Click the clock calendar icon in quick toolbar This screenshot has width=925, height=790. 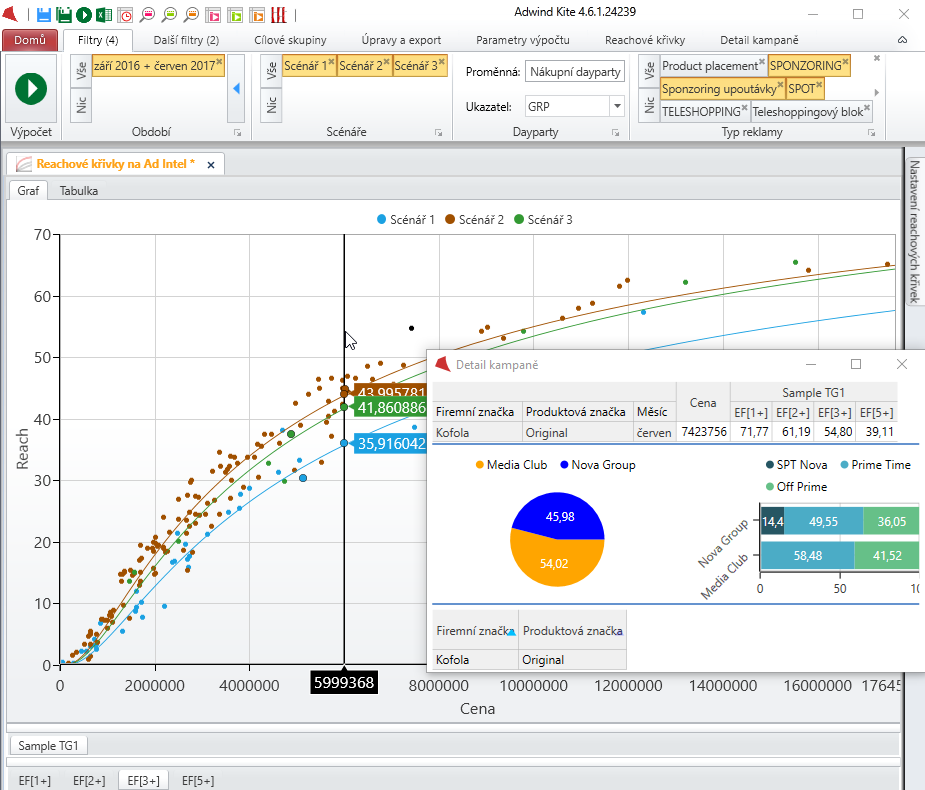click(x=125, y=14)
